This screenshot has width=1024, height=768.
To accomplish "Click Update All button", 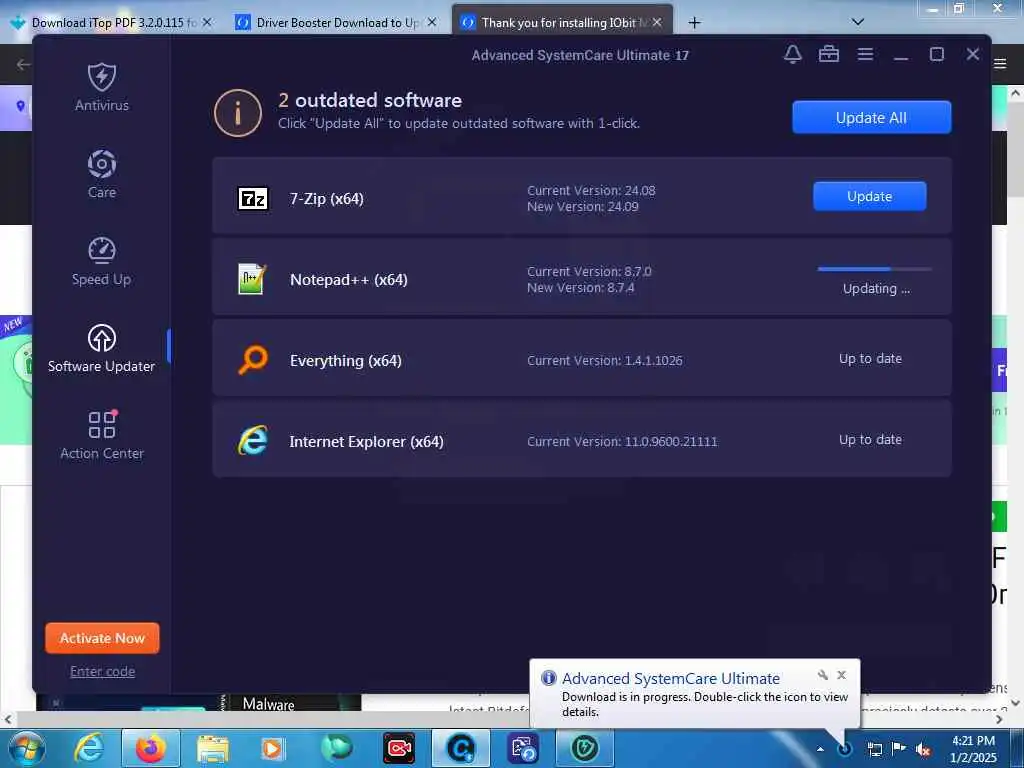I will coord(871,118).
